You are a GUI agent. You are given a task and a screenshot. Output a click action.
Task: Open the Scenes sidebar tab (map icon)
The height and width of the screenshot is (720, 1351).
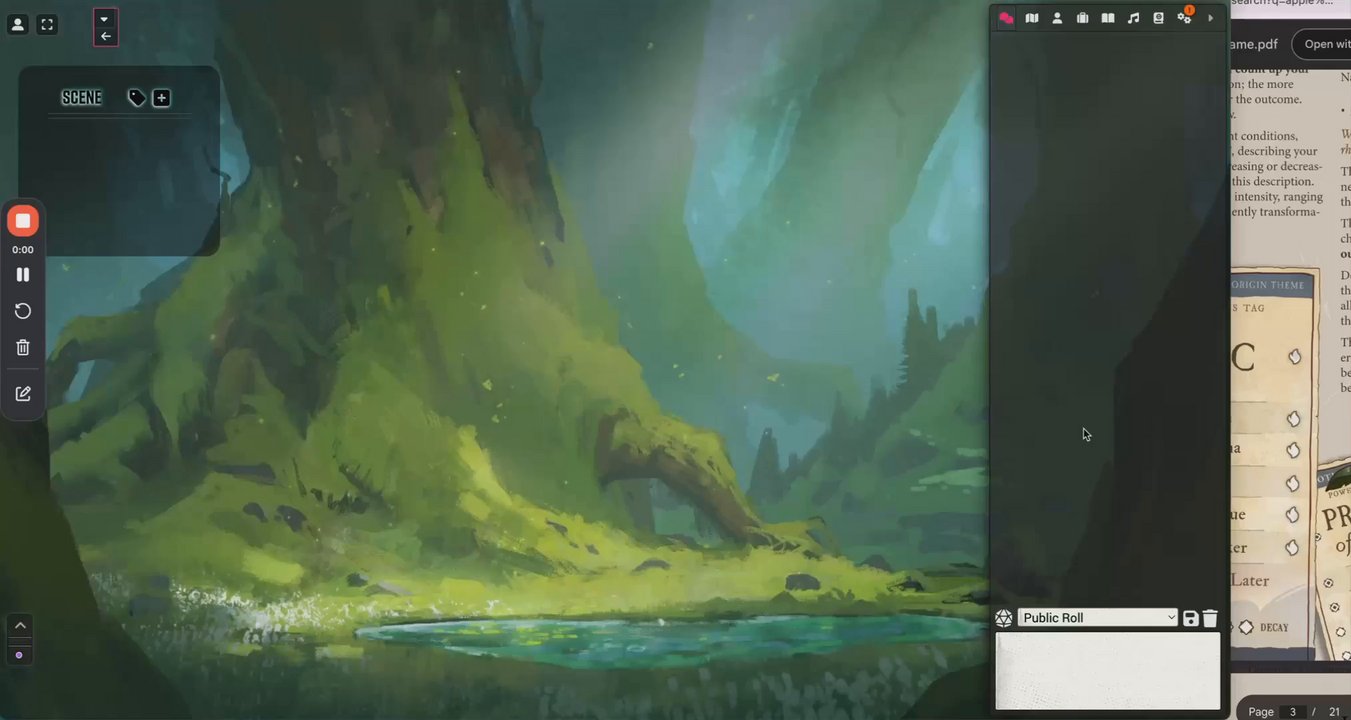tap(1032, 18)
